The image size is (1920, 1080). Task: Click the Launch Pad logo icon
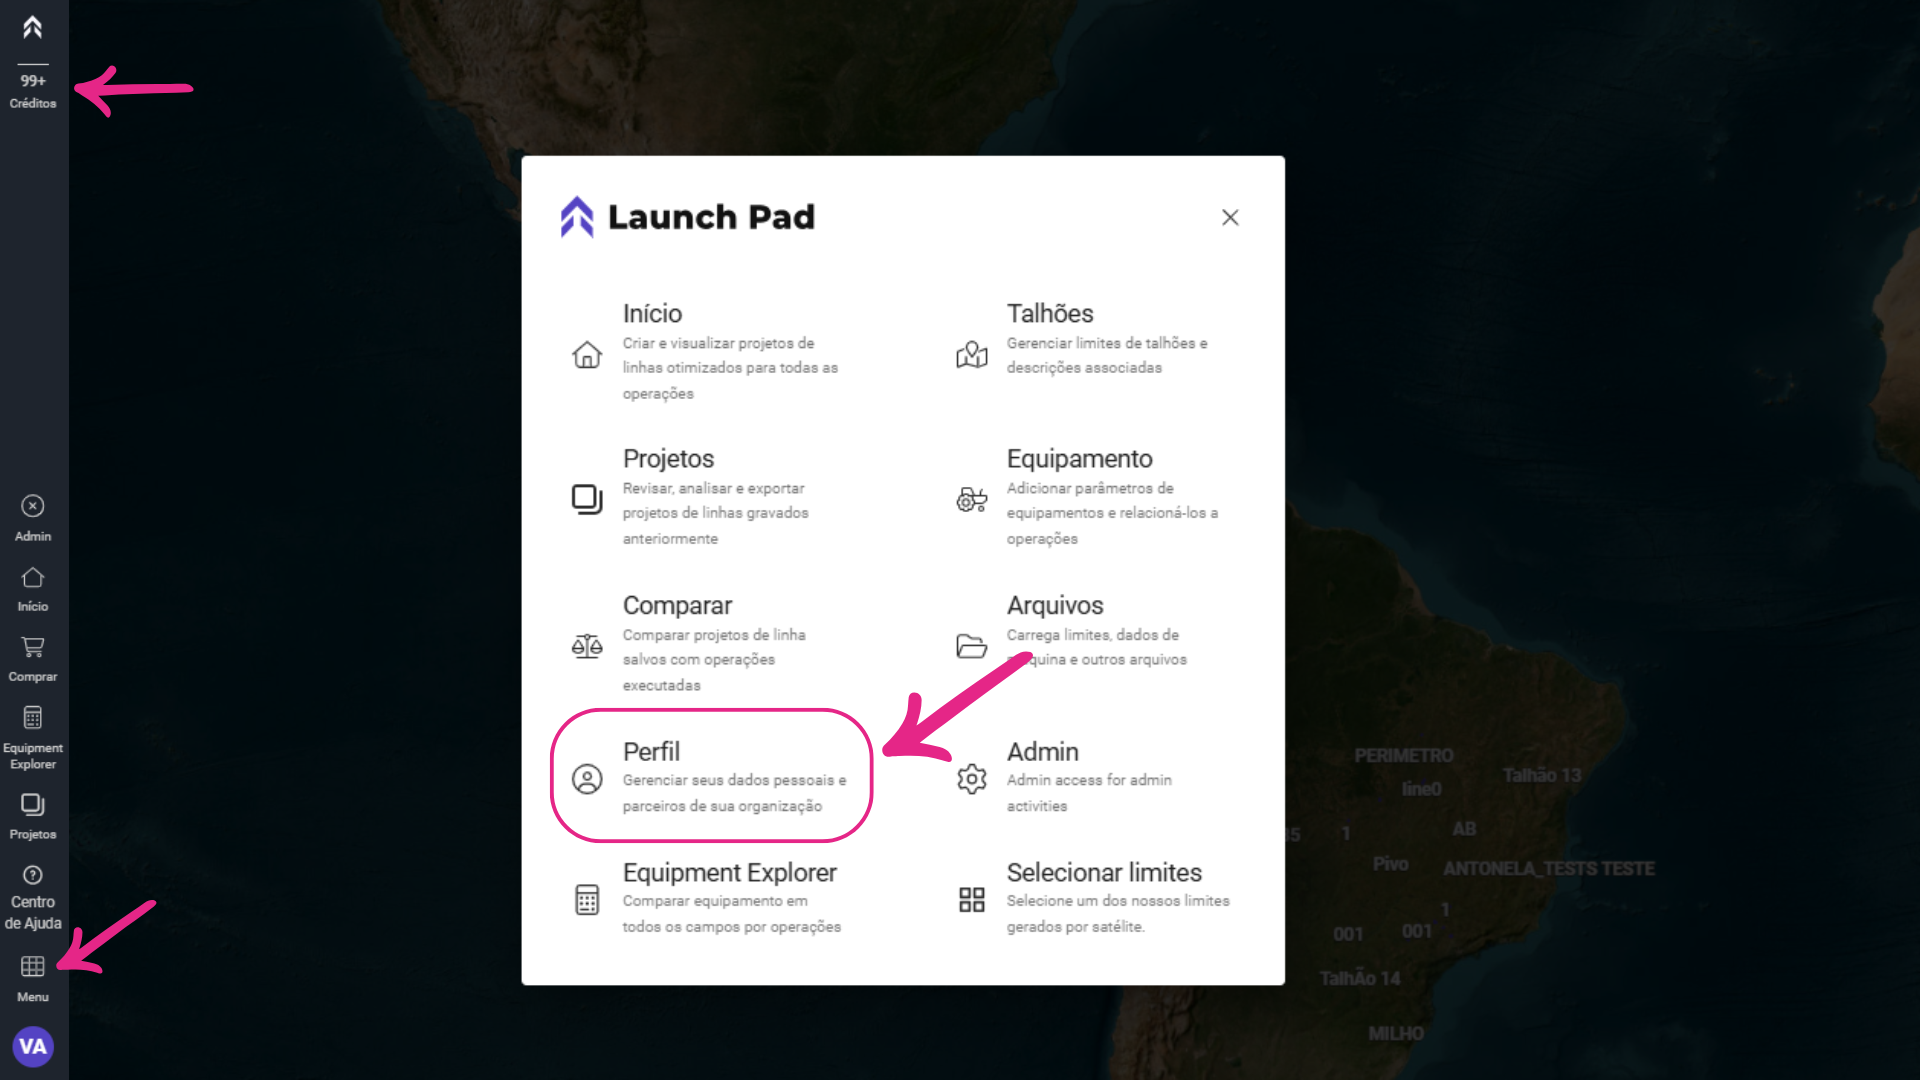(x=577, y=217)
